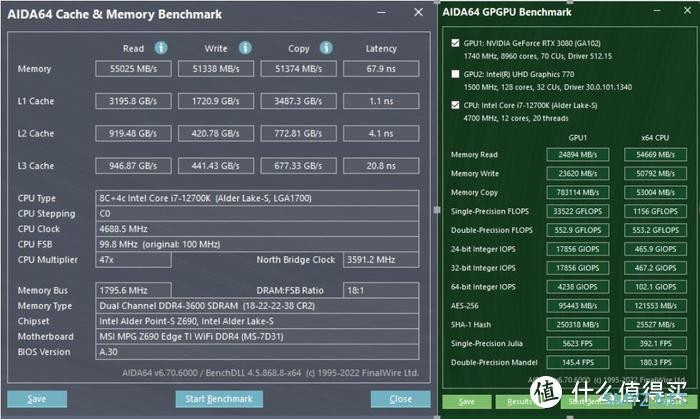700x419 pixels.
Task: Click CPU Type field 8C+4c Intel Core i7-12700K
Action: pyautogui.click(x=257, y=198)
